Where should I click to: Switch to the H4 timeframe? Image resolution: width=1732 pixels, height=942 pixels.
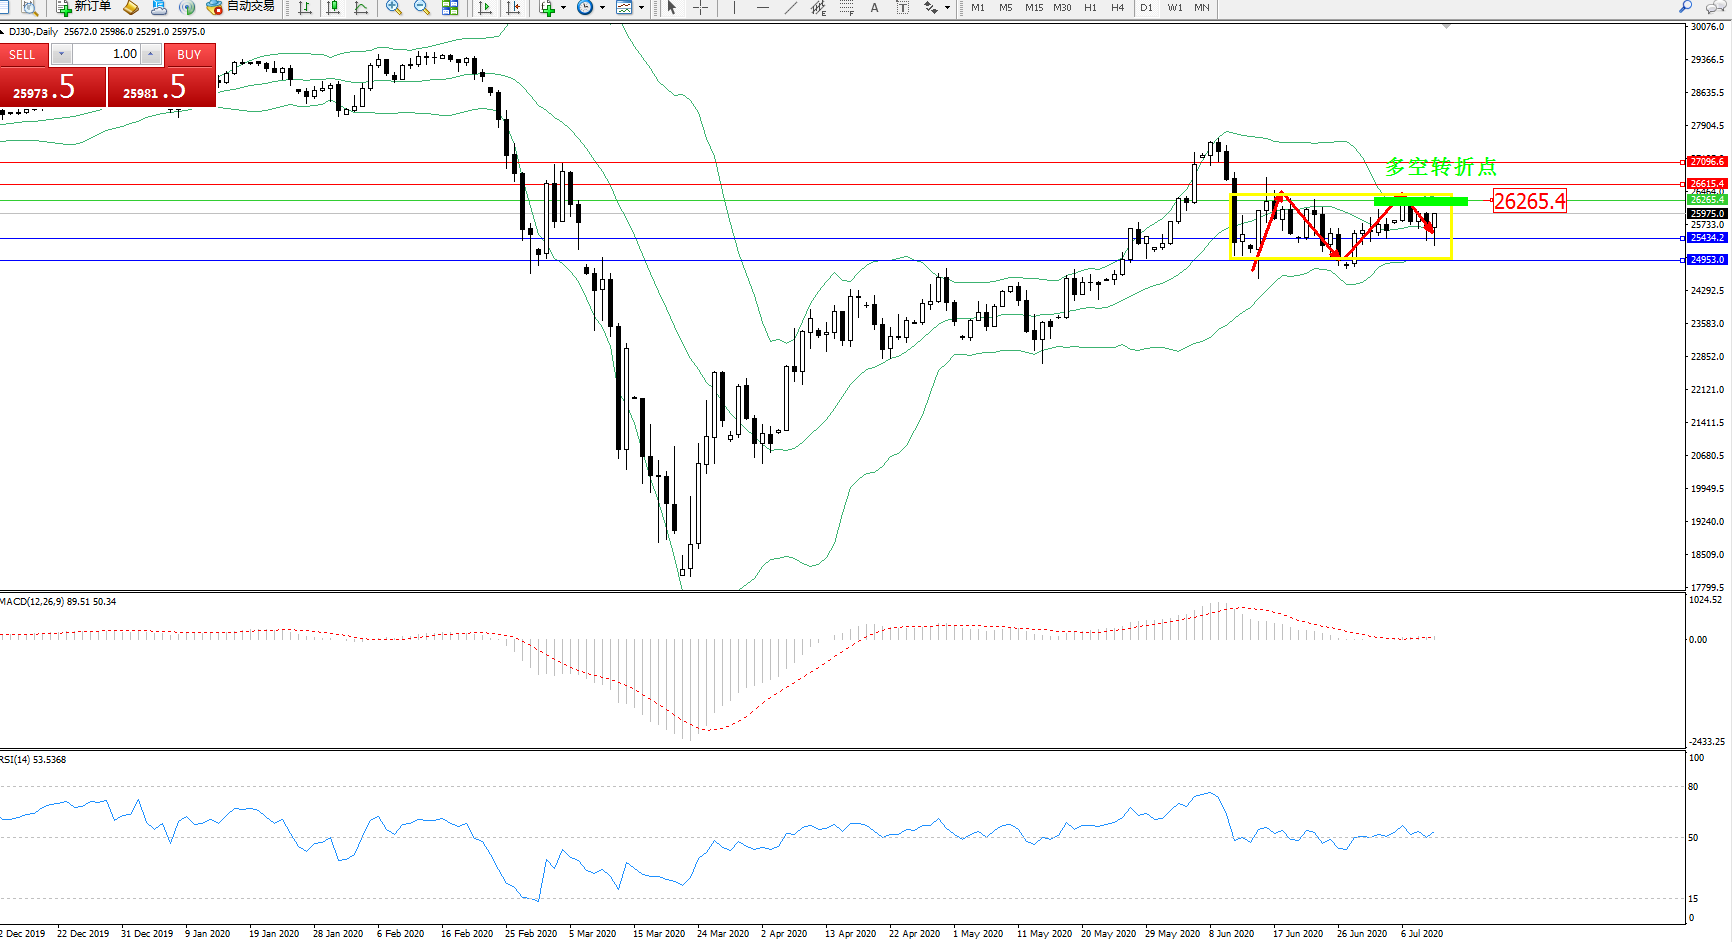(1117, 7)
